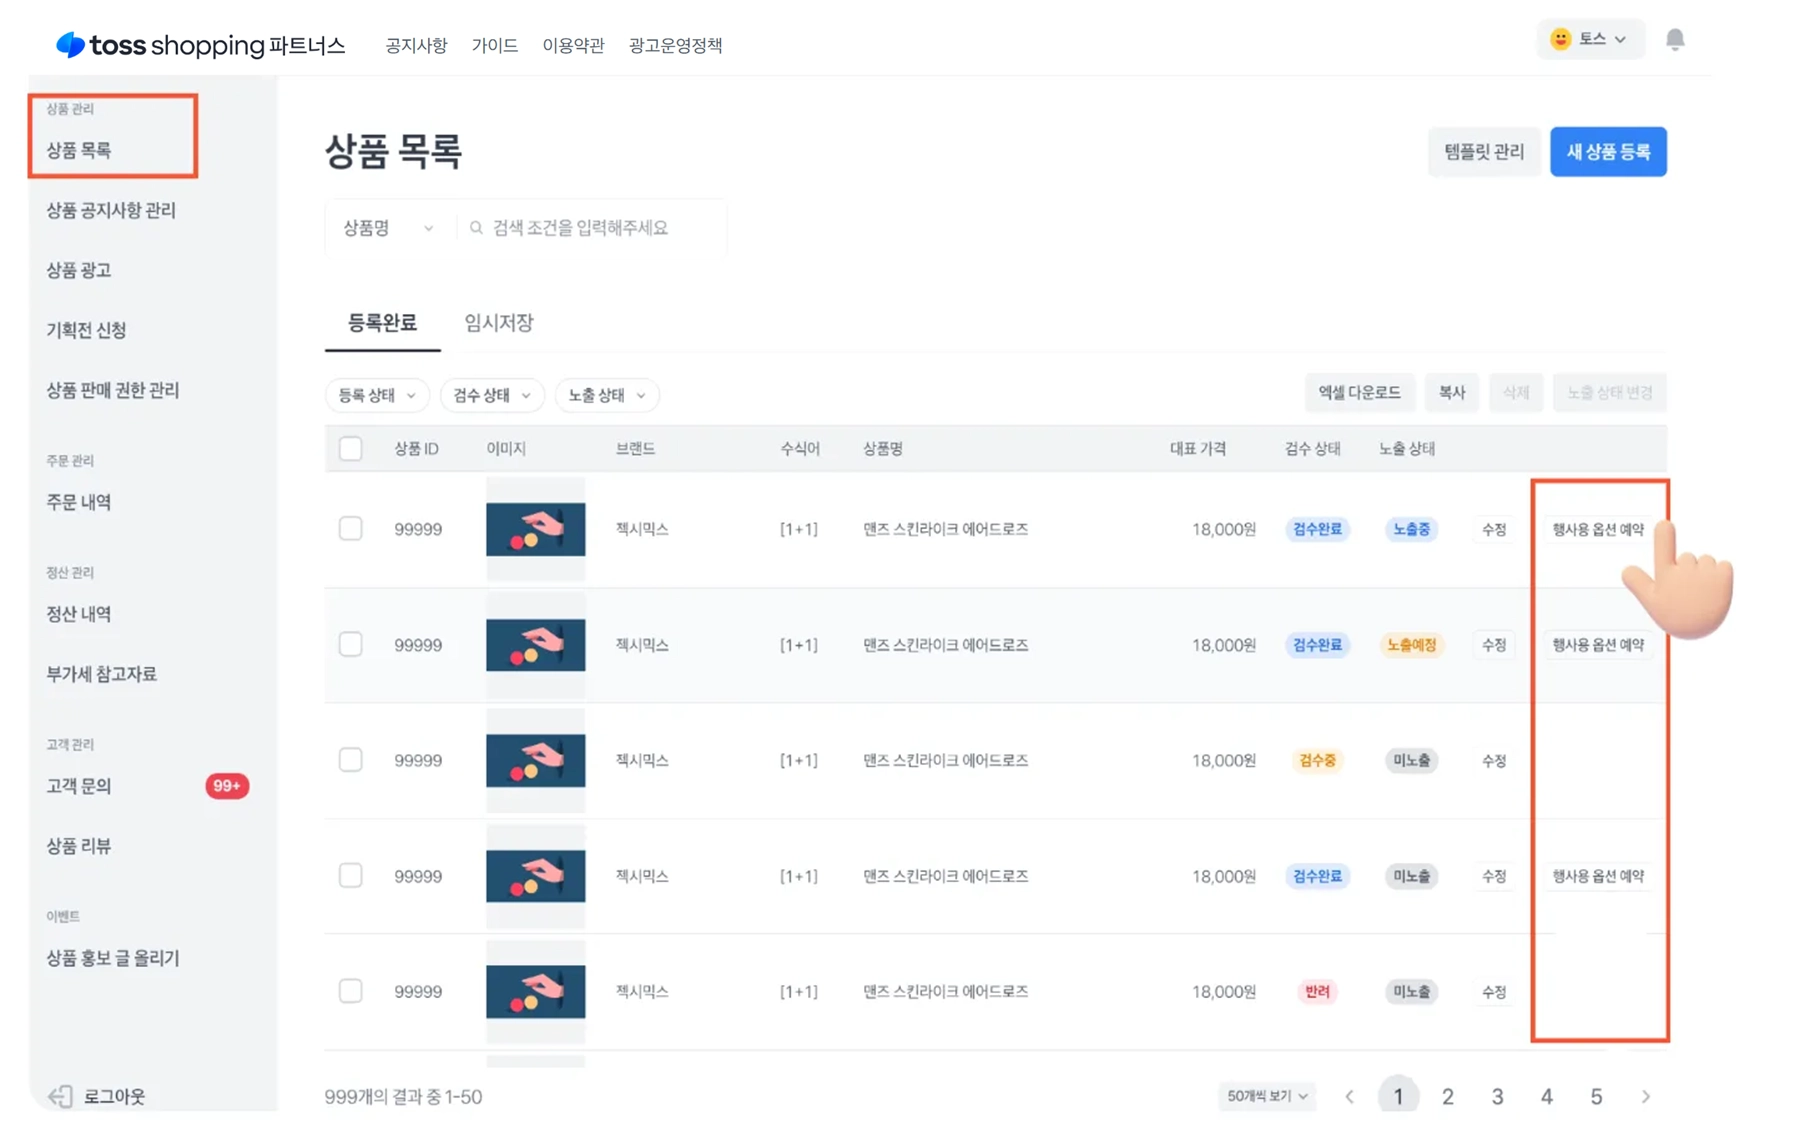The height and width of the screenshot is (1125, 1810).
Task: Go to page 5
Action: (x=1596, y=1096)
